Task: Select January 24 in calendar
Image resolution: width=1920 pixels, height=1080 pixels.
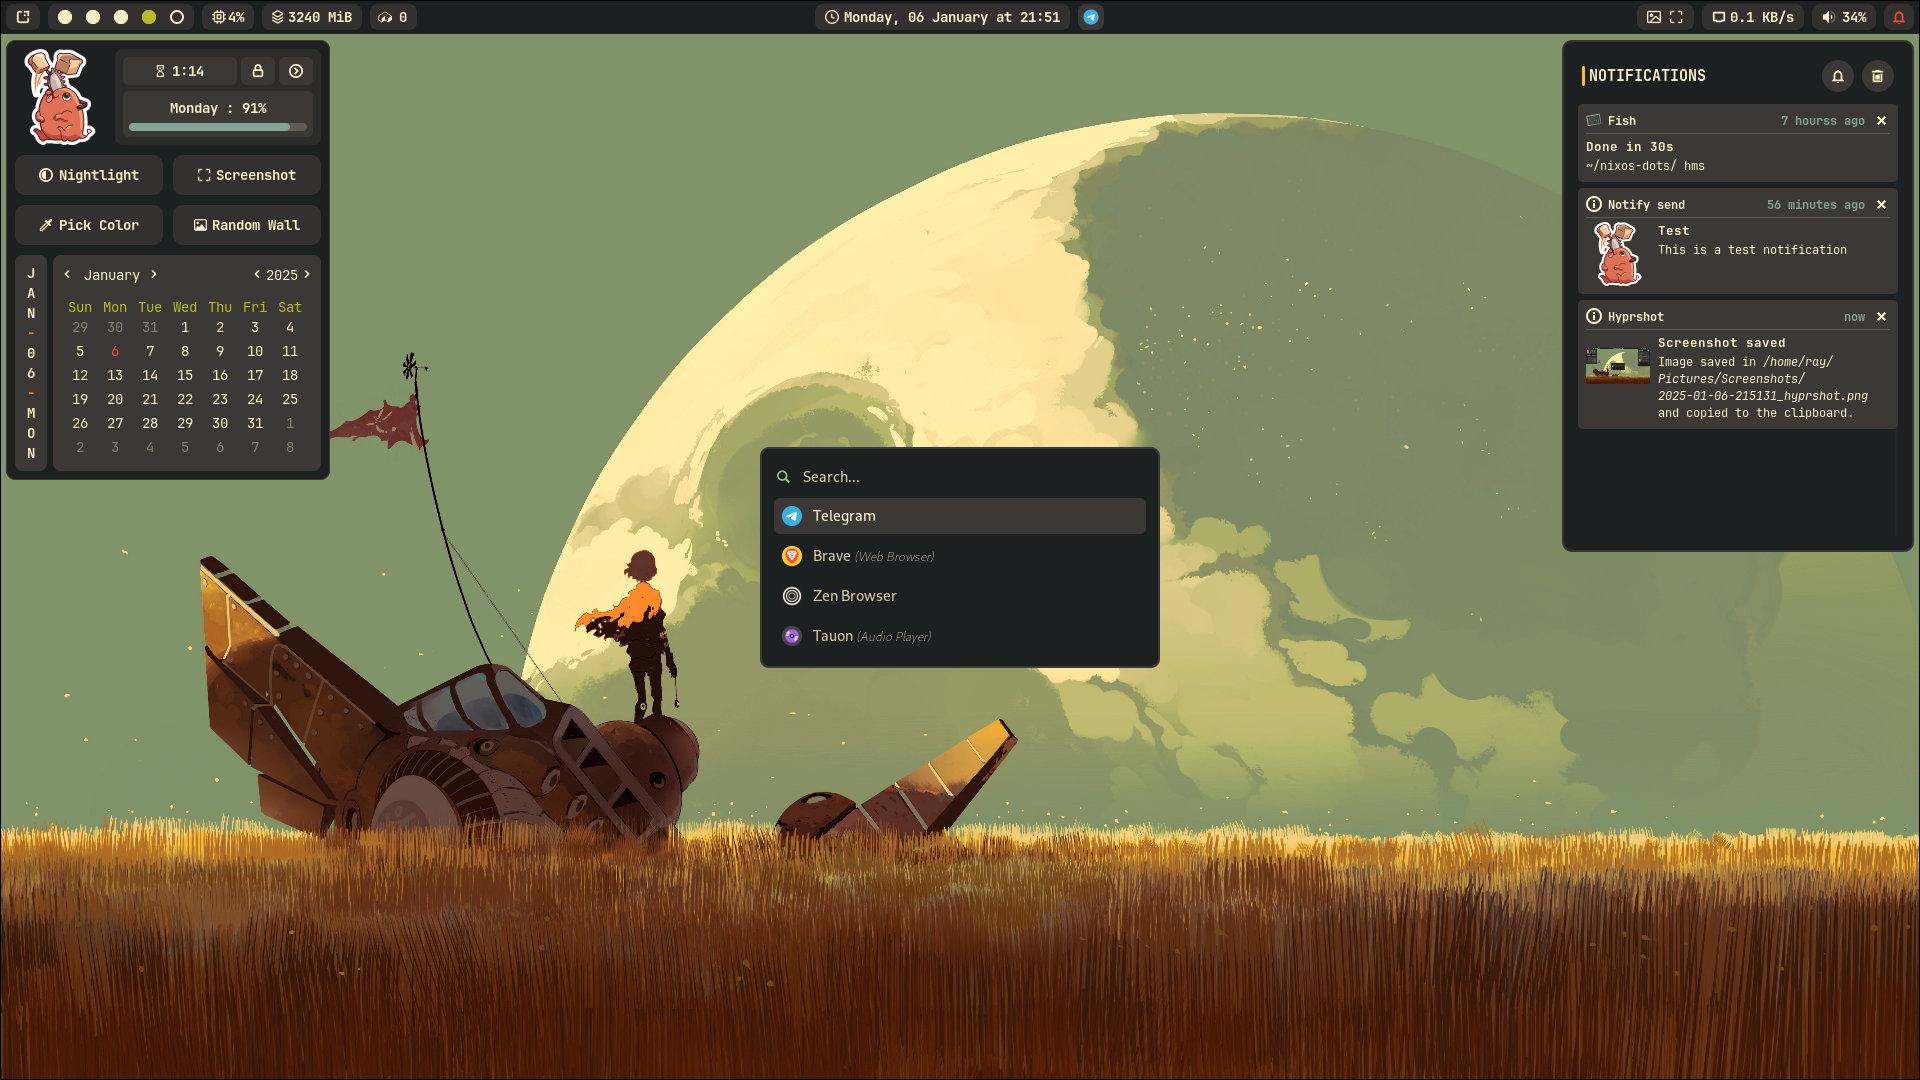Action: (255, 399)
